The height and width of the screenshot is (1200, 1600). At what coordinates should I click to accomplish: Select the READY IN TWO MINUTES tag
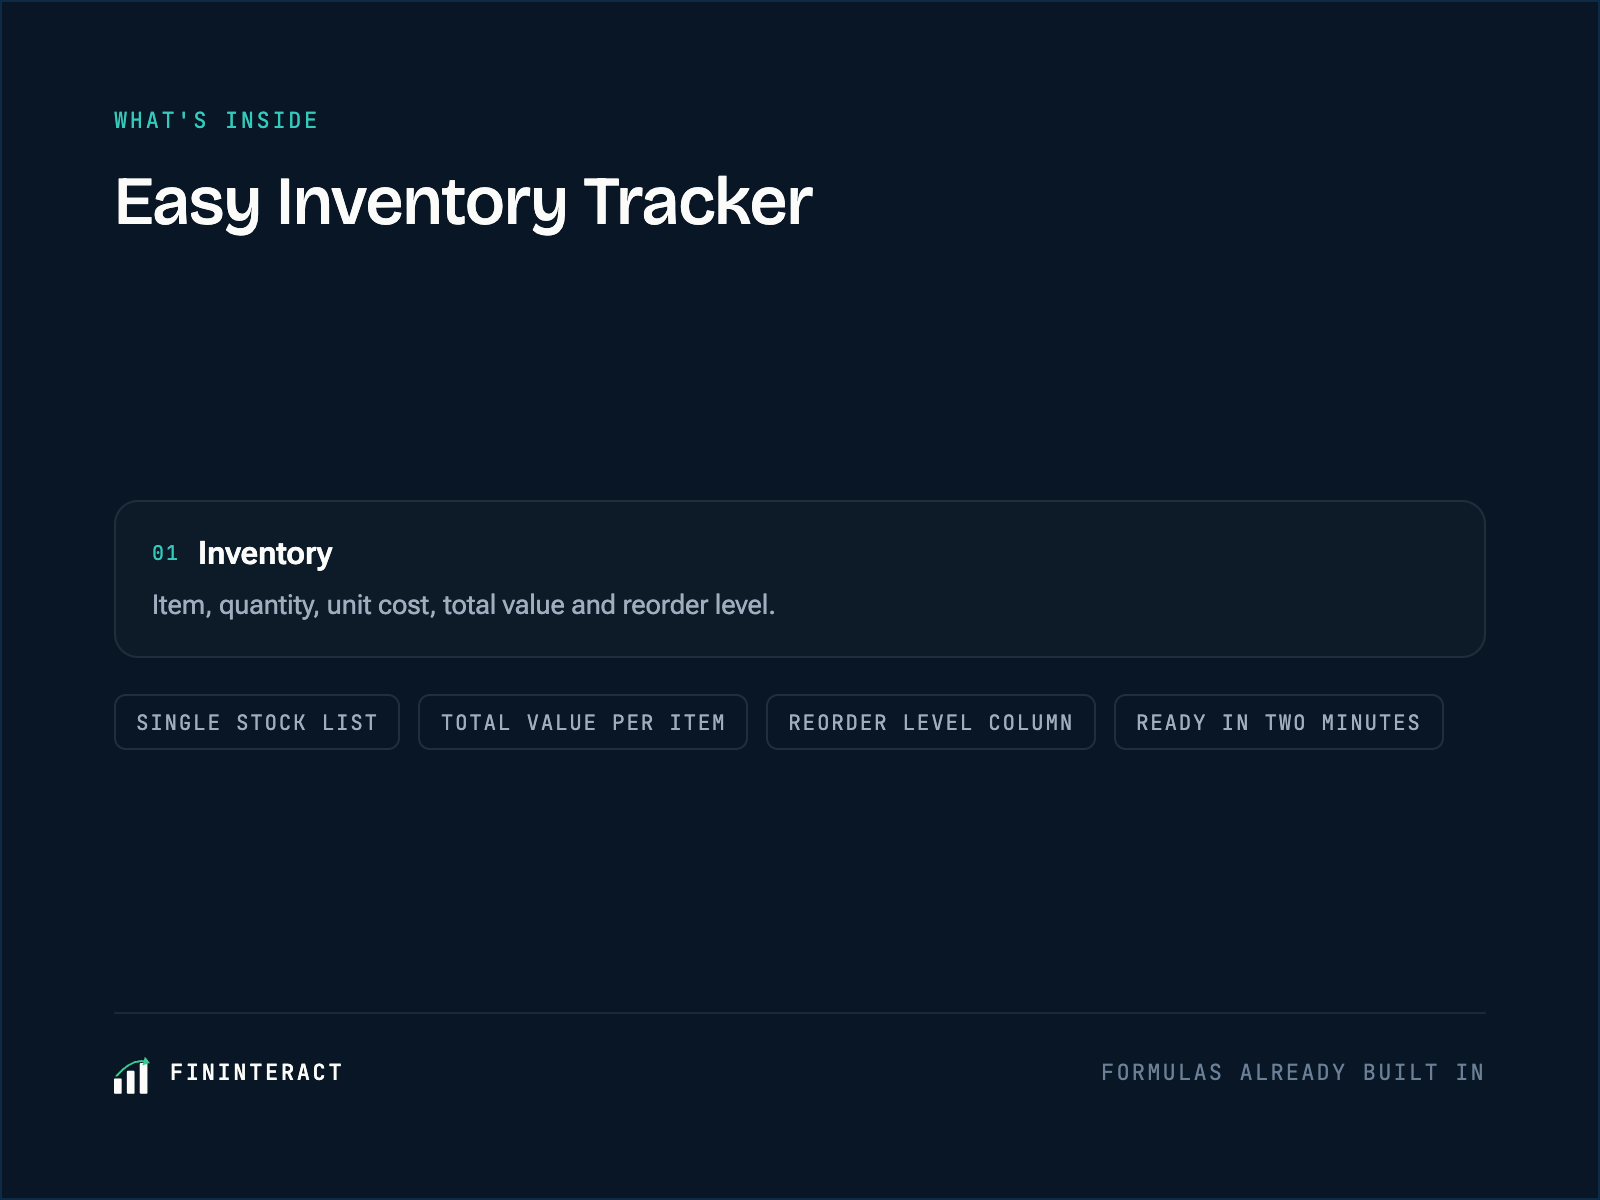coord(1279,722)
